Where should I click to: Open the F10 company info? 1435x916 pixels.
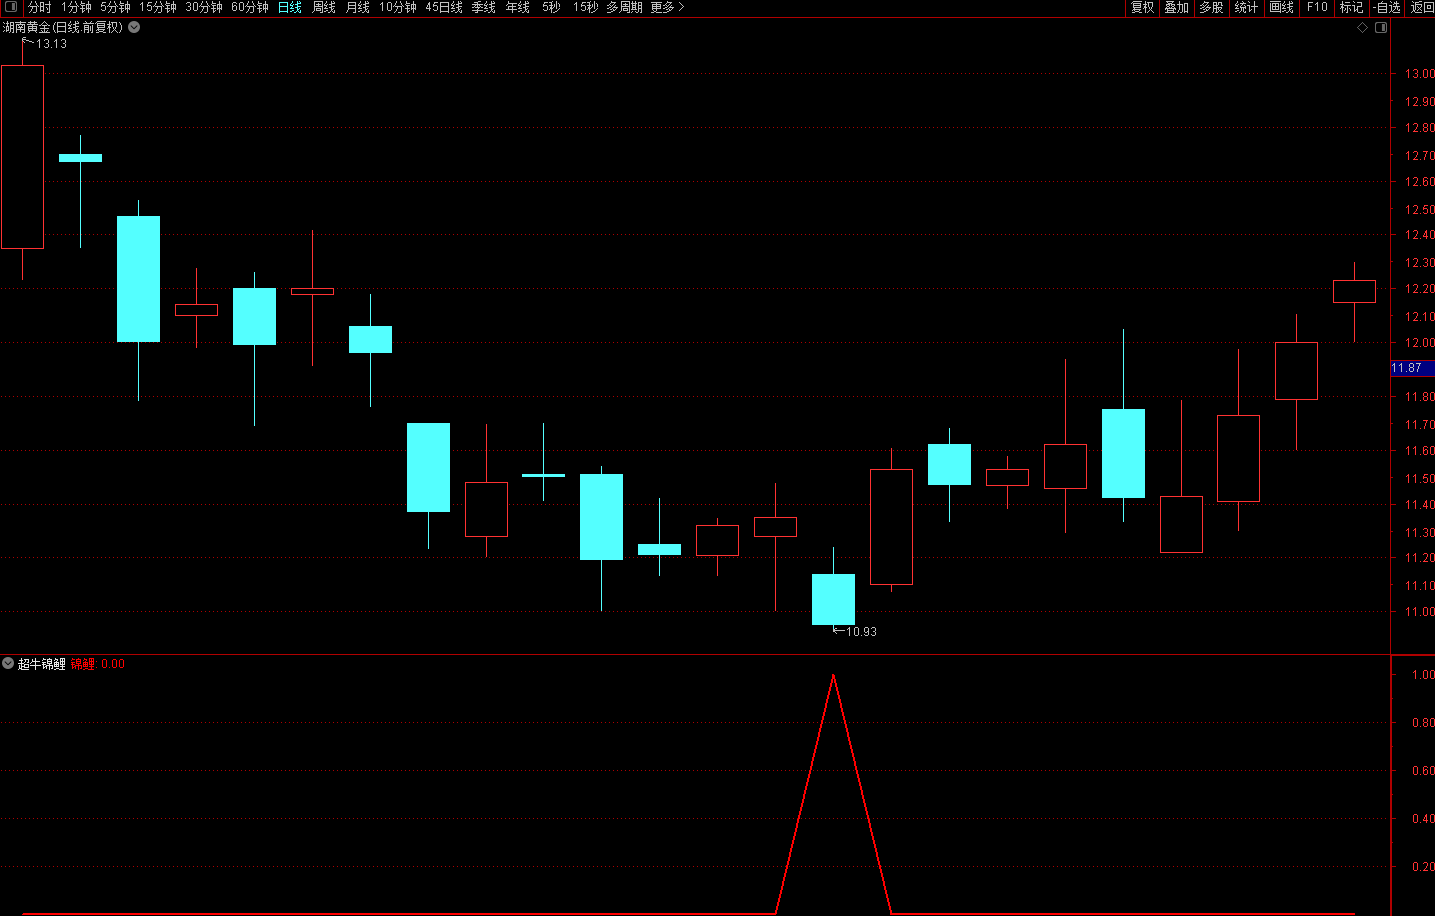(1318, 7)
